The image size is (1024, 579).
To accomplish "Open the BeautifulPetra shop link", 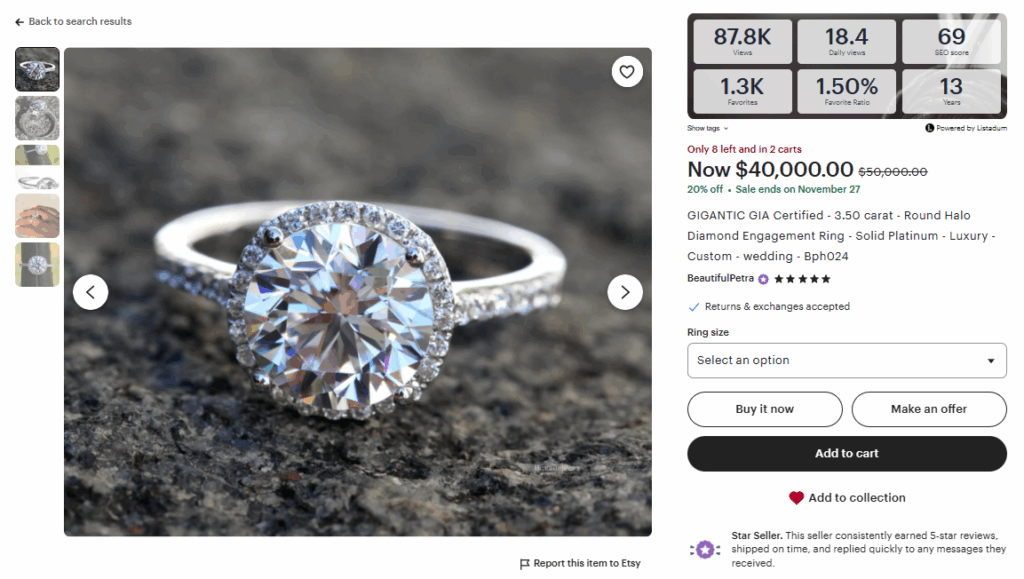I will tap(720, 279).
